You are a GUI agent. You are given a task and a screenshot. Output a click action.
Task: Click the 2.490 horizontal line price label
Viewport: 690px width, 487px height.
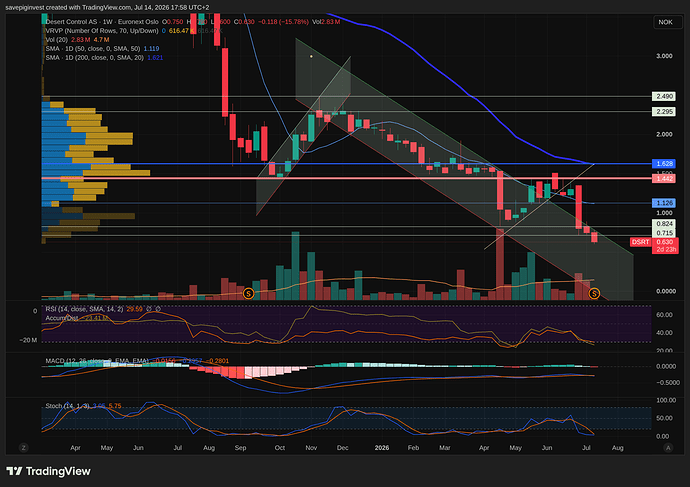click(x=664, y=96)
